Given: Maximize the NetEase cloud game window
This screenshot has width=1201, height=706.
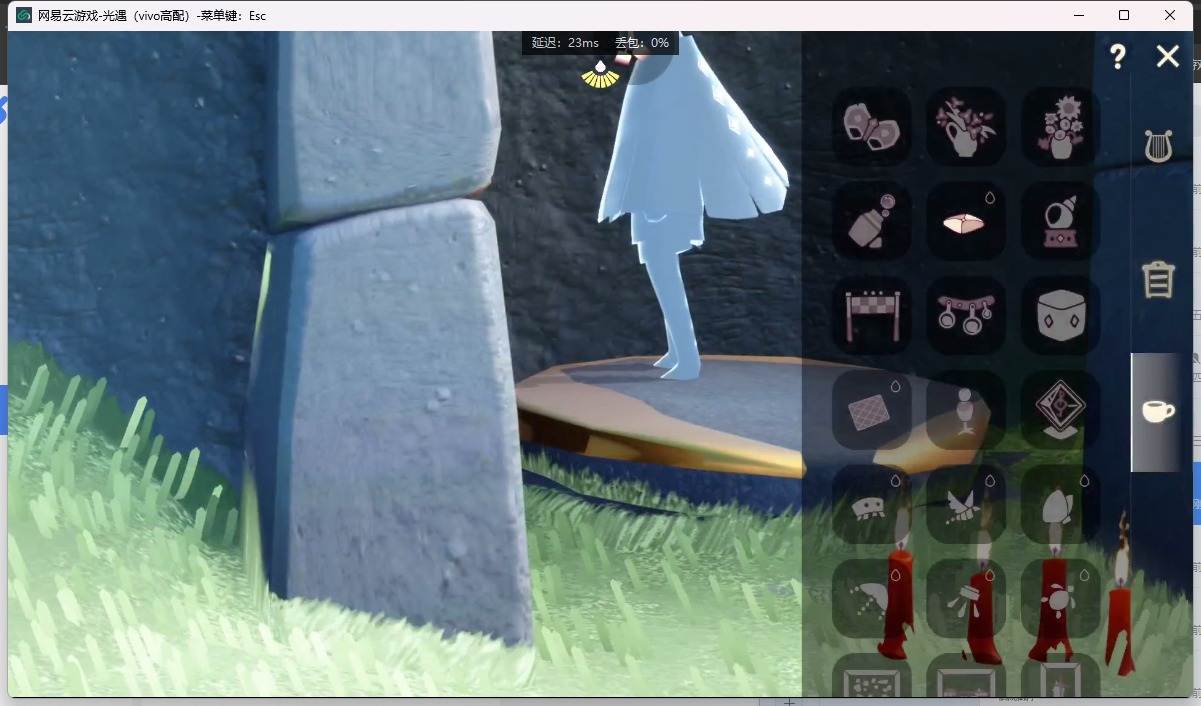Looking at the screenshot, I should 1124,15.
